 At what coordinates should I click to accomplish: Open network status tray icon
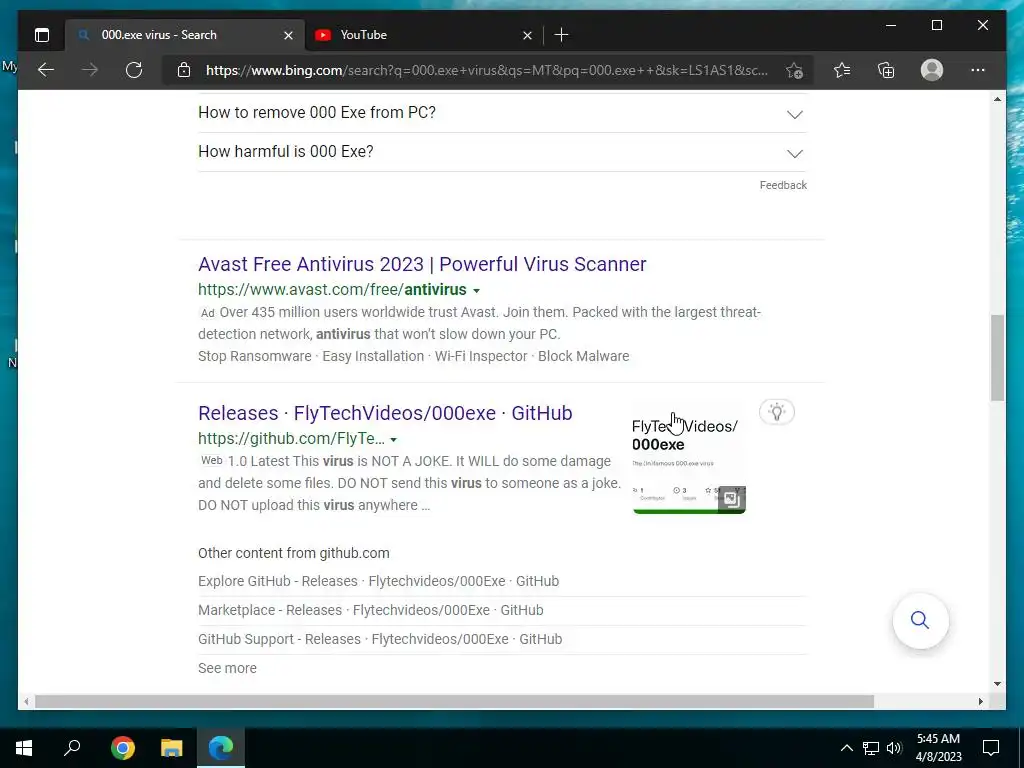click(871, 748)
